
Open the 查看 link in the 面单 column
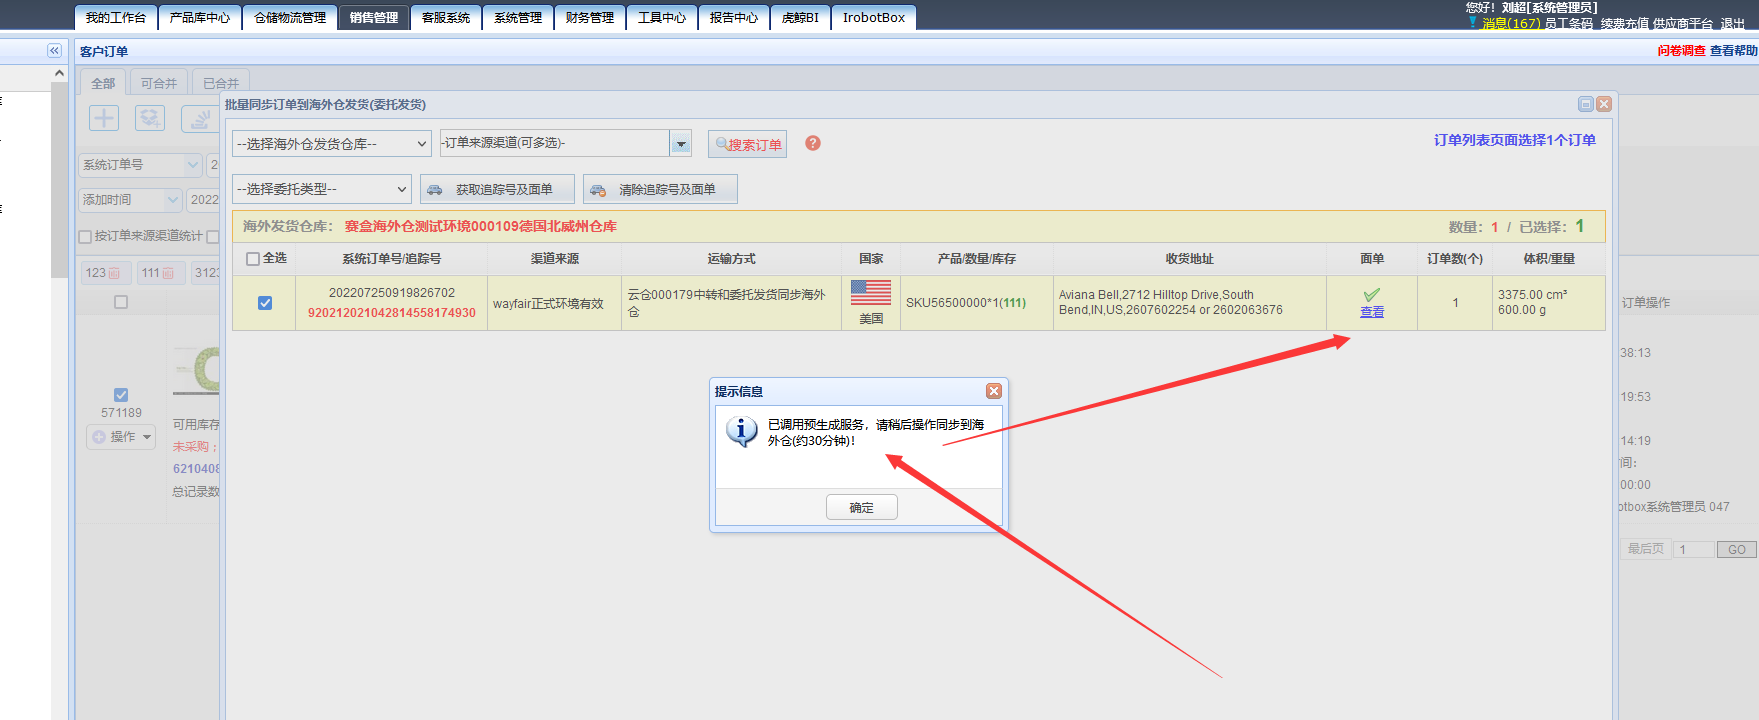(x=1372, y=312)
